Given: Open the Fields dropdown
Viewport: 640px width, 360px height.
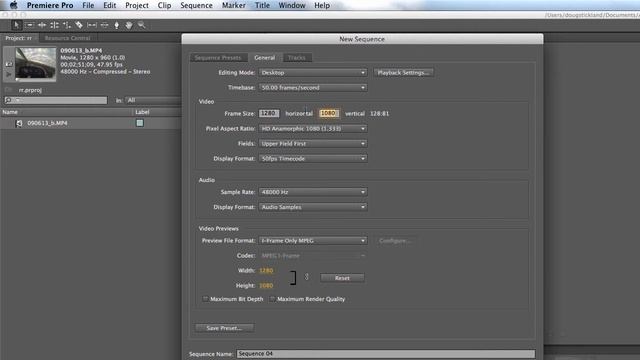Looking at the screenshot, I should pos(313,144).
